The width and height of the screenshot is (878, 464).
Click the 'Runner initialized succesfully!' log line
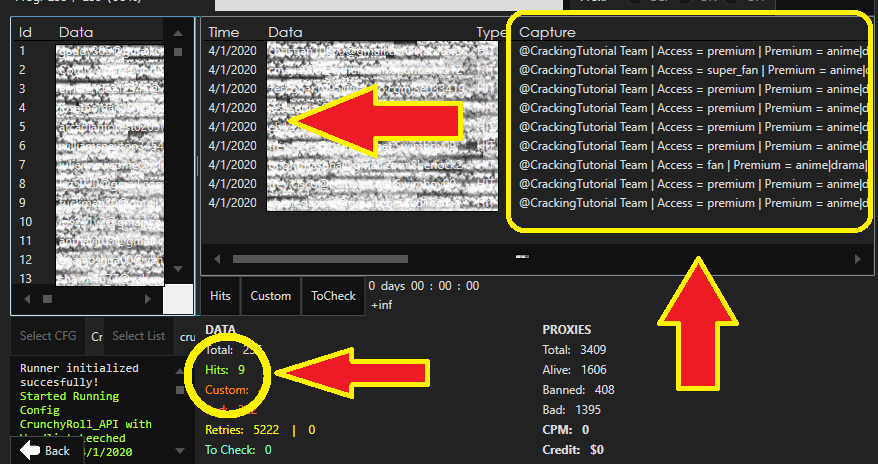pos(80,375)
